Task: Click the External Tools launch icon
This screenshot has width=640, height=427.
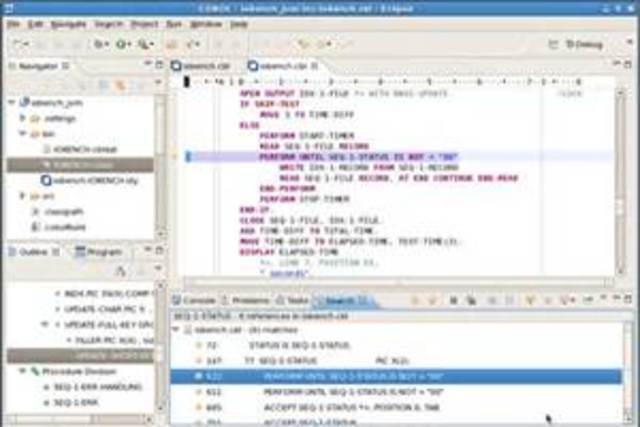Action: tap(143, 44)
